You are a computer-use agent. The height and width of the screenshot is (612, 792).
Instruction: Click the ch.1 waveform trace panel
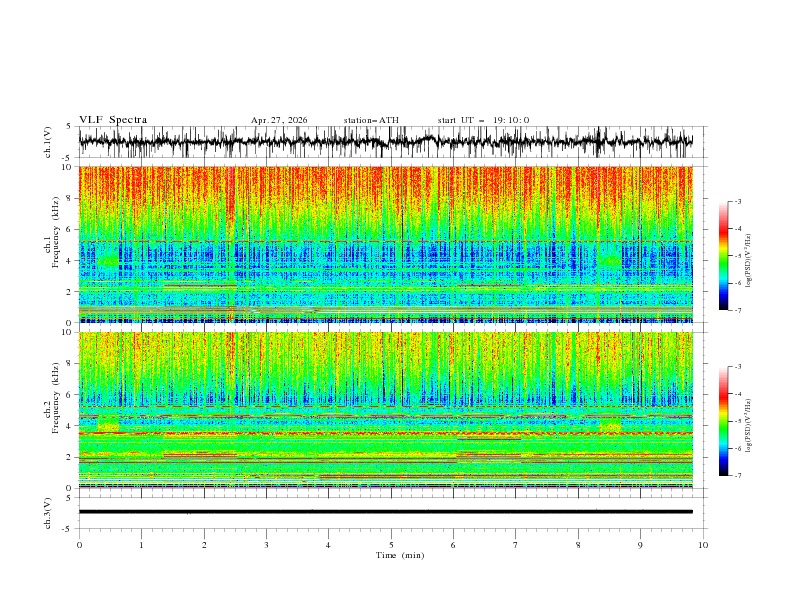point(386,142)
